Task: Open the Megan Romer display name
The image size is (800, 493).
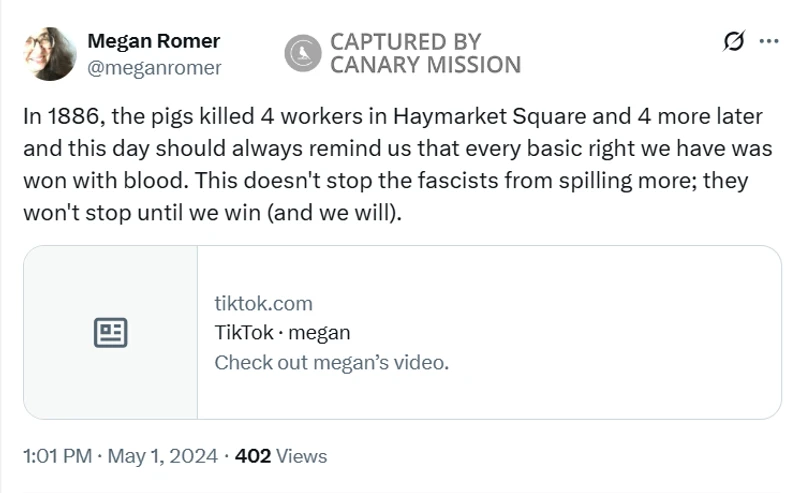Action: 154,41
